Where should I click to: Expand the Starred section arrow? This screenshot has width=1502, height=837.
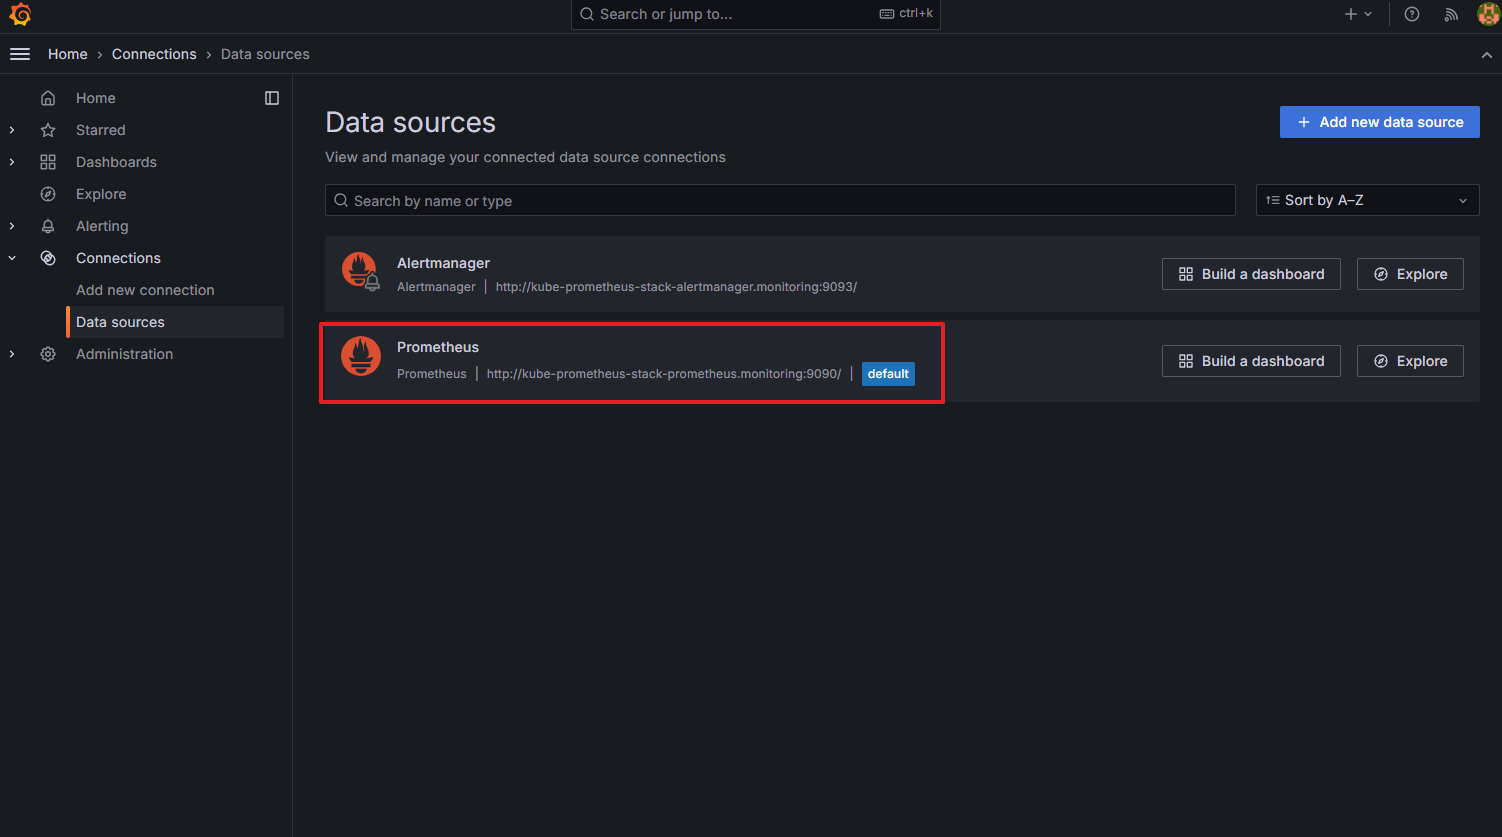click(12, 130)
